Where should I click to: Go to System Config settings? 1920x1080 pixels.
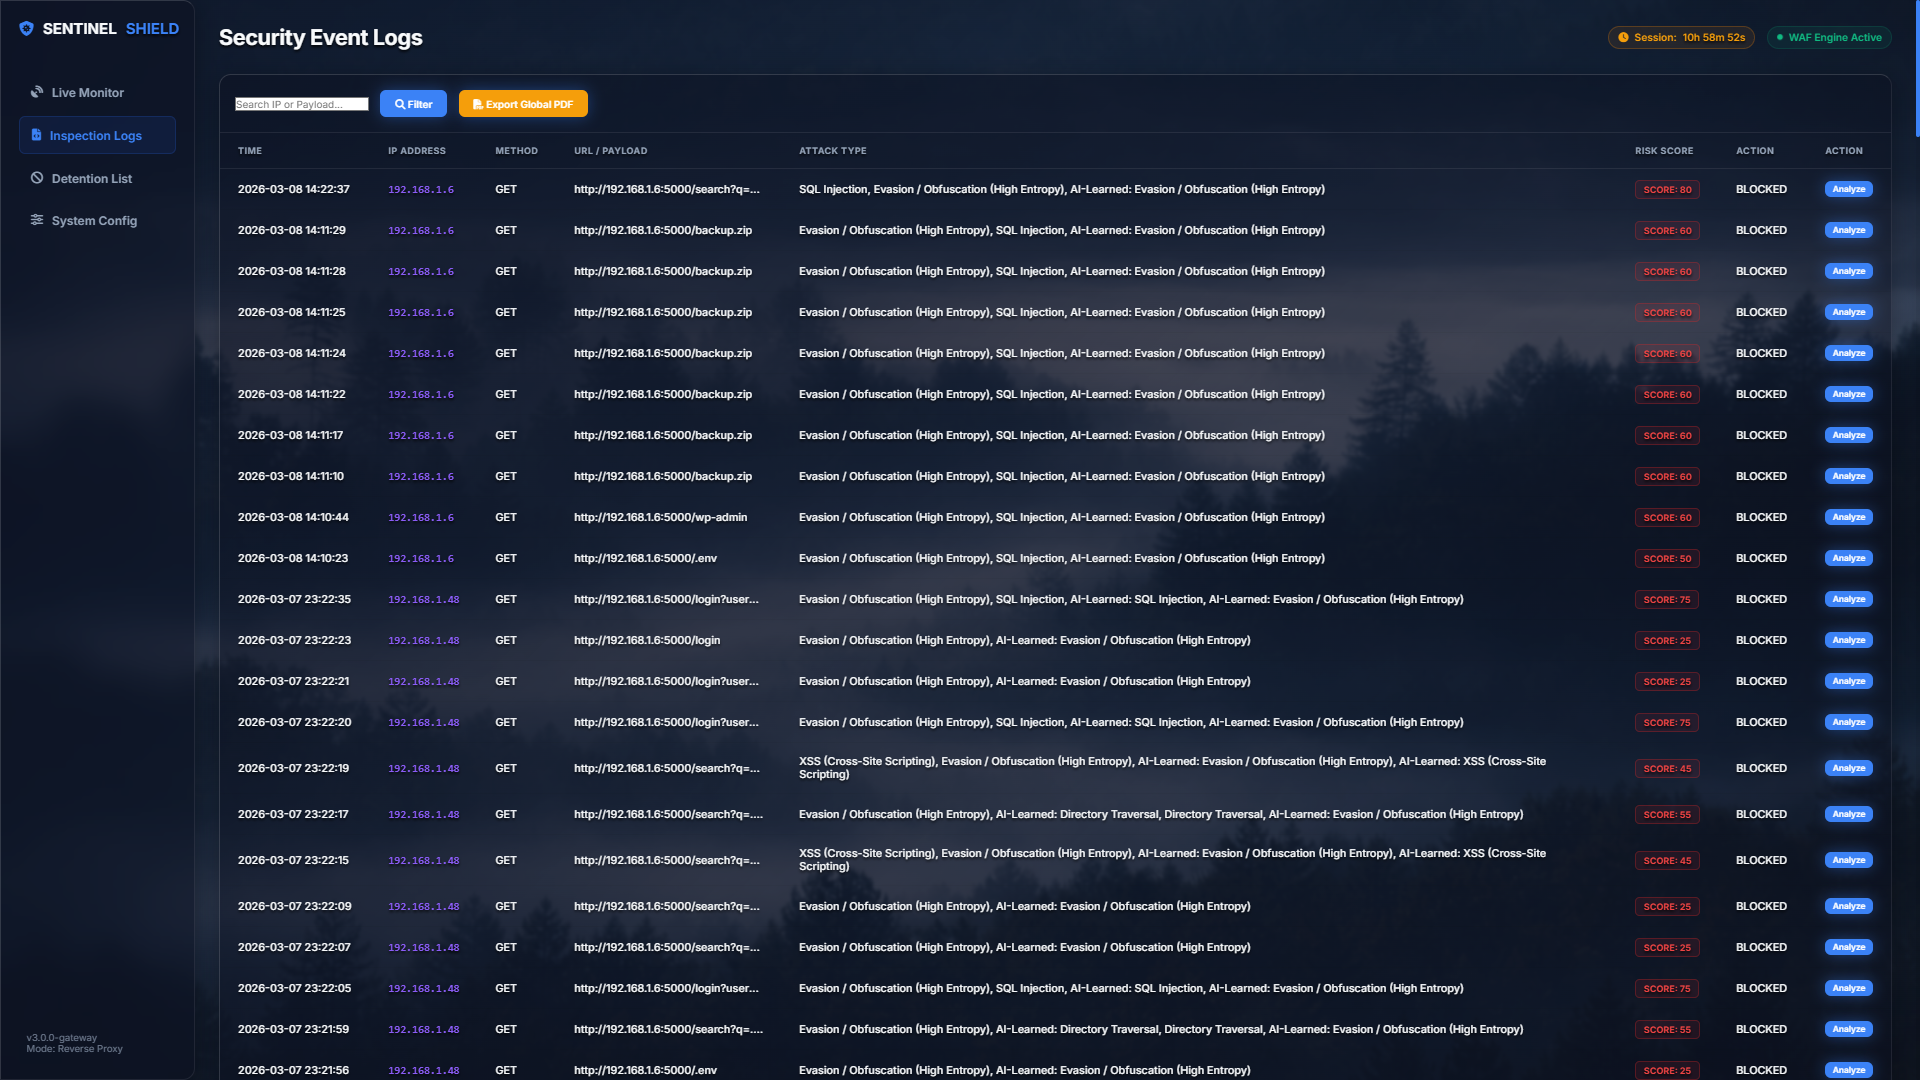94,221
